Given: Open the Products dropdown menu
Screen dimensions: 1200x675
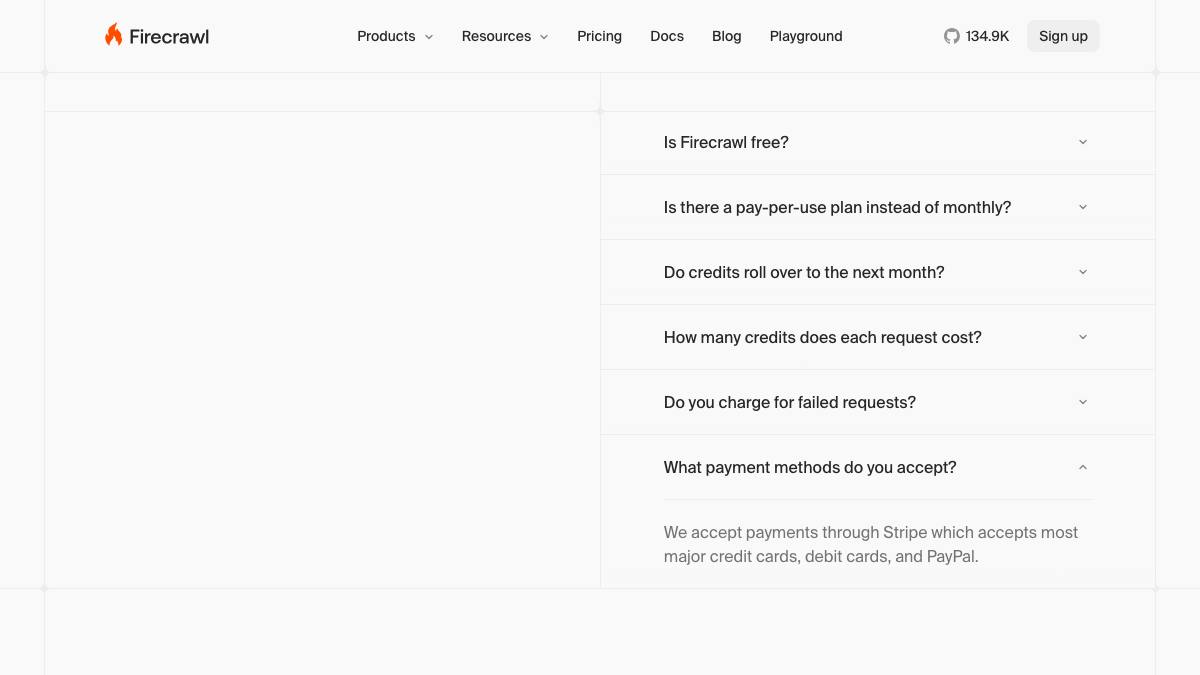Looking at the screenshot, I should [395, 36].
